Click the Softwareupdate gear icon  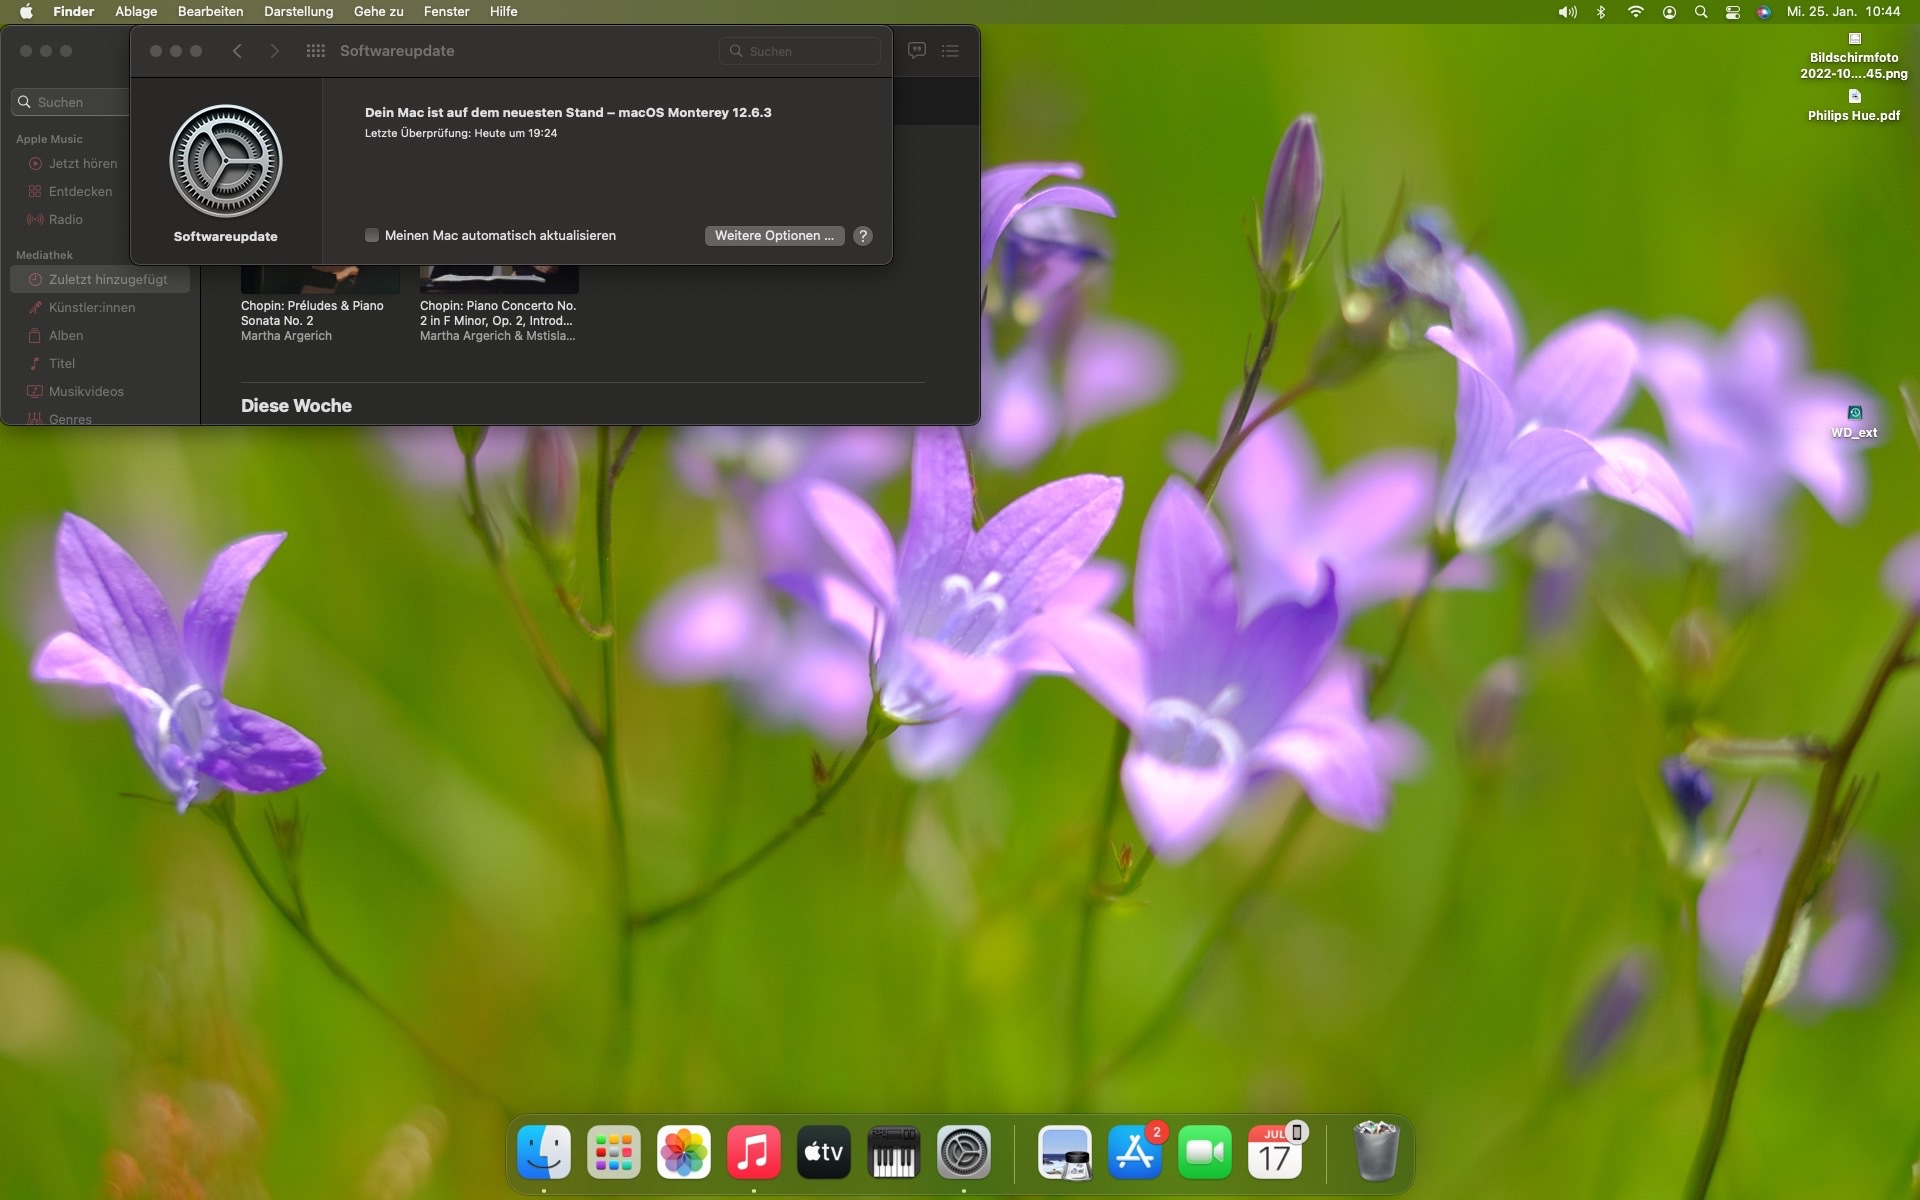226,161
